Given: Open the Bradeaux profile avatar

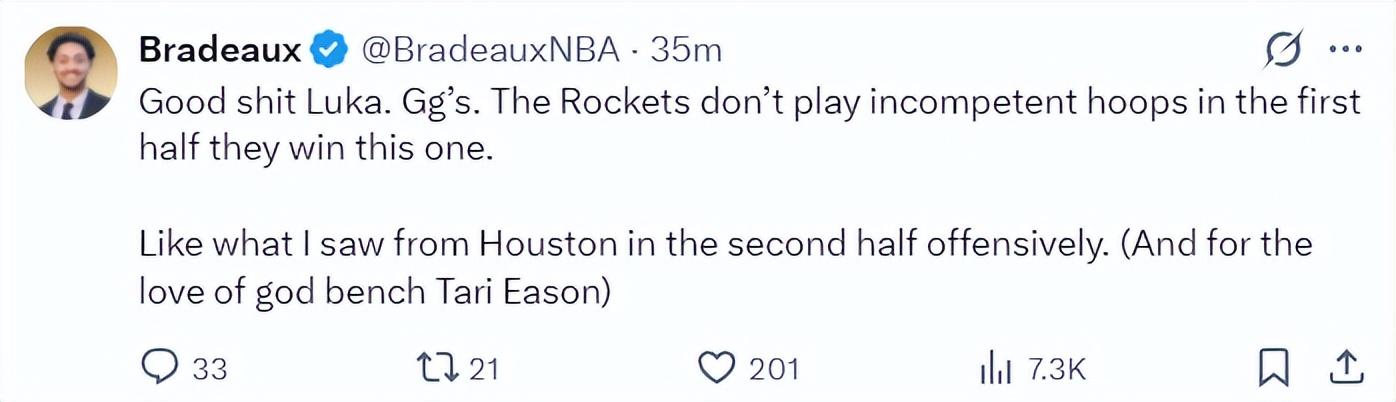Looking at the screenshot, I should 71,72.
